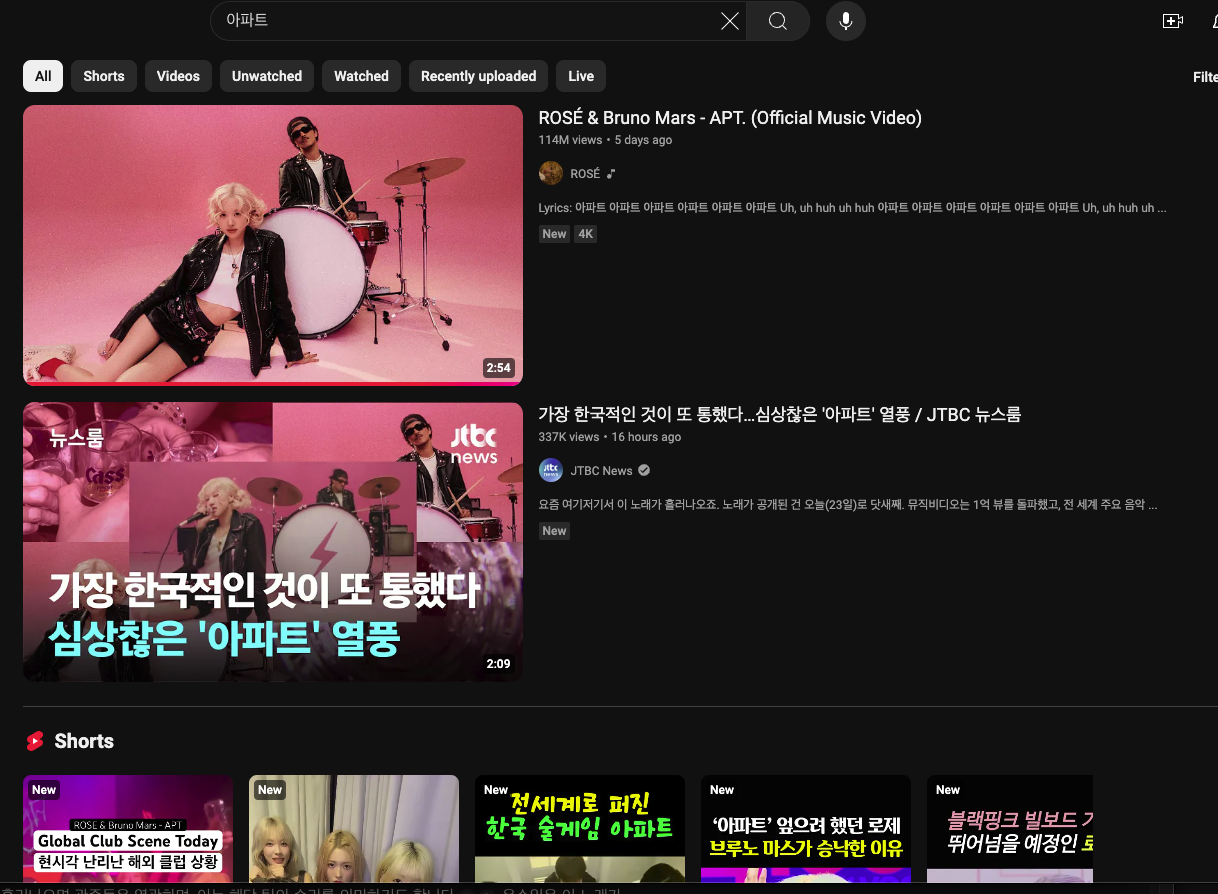Click the JTBC News channel avatar

click(x=550, y=470)
